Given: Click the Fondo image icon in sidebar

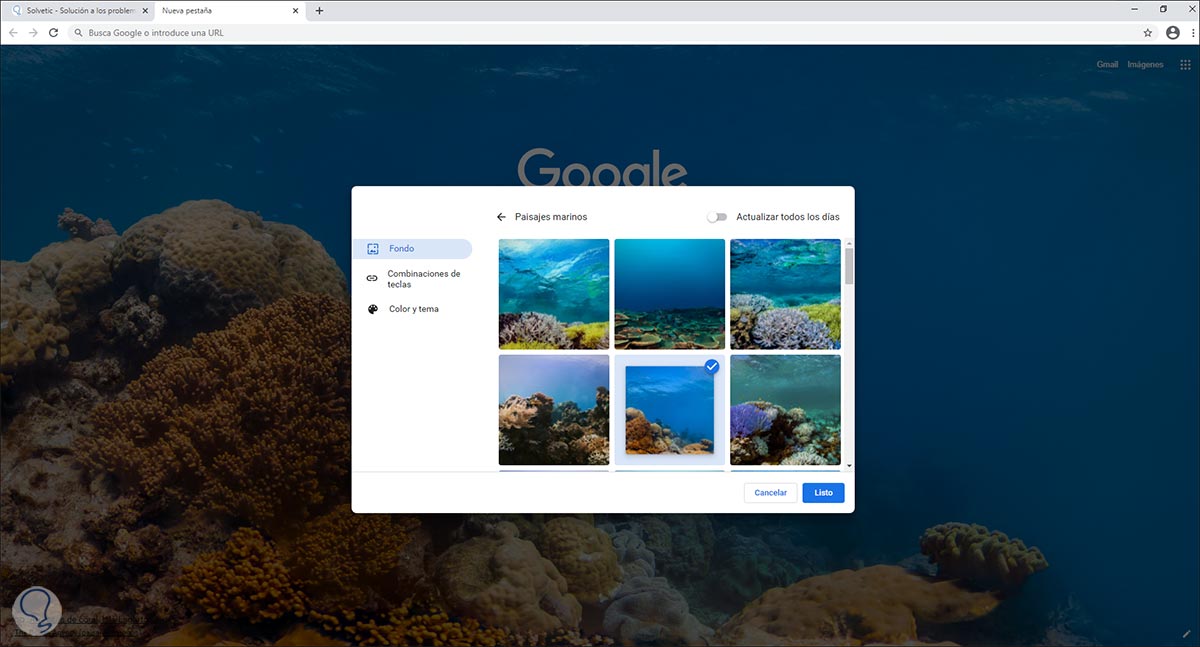Looking at the screenshot, I should tap(372, 249).
